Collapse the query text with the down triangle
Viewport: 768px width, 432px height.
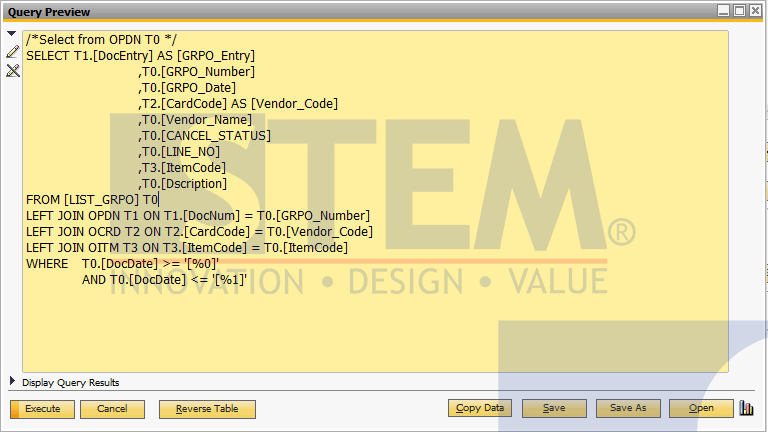(x=12, y=34)
